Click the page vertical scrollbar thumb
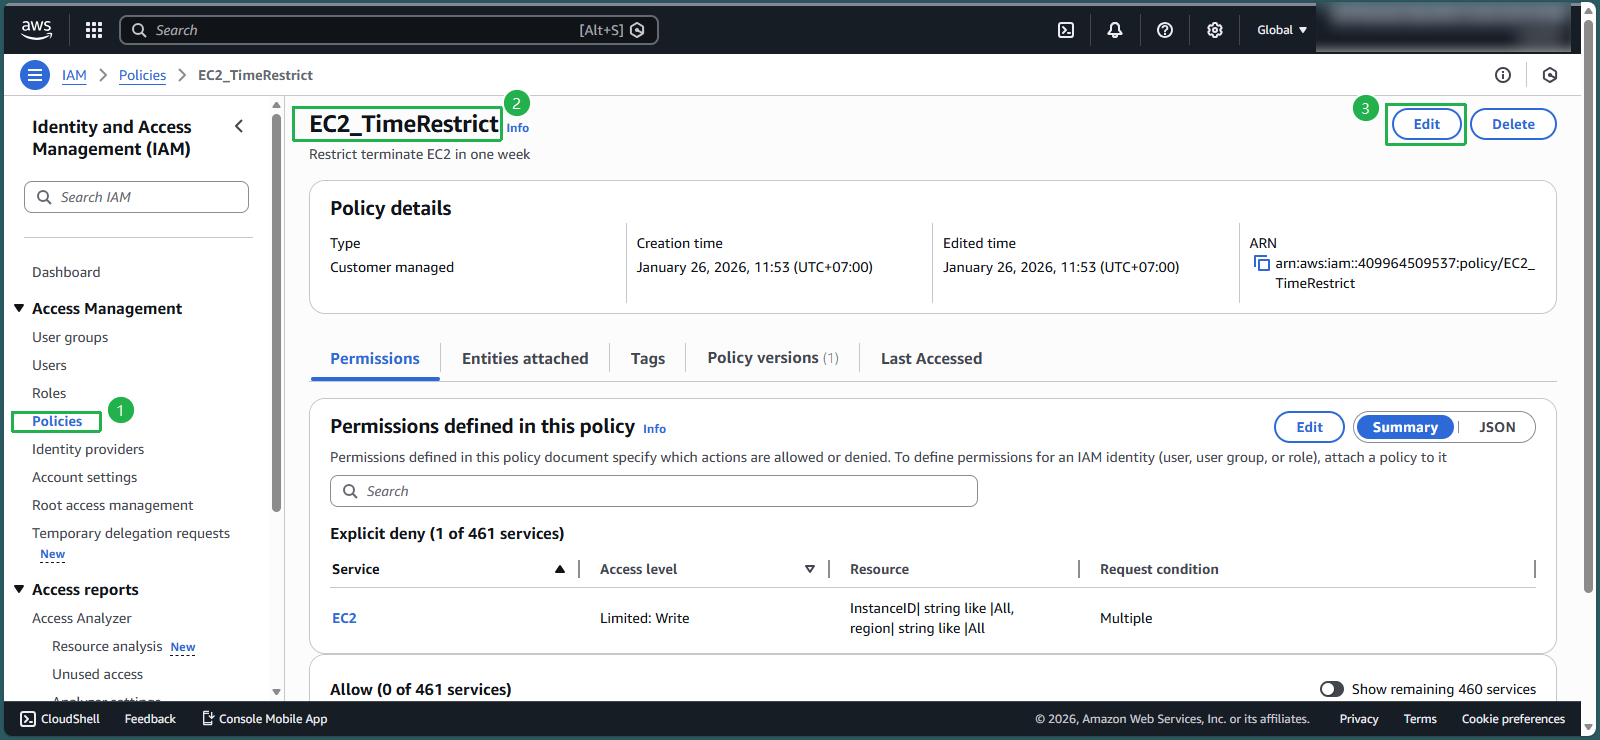Screen dimensions: 1600x740 [1588, 306]
